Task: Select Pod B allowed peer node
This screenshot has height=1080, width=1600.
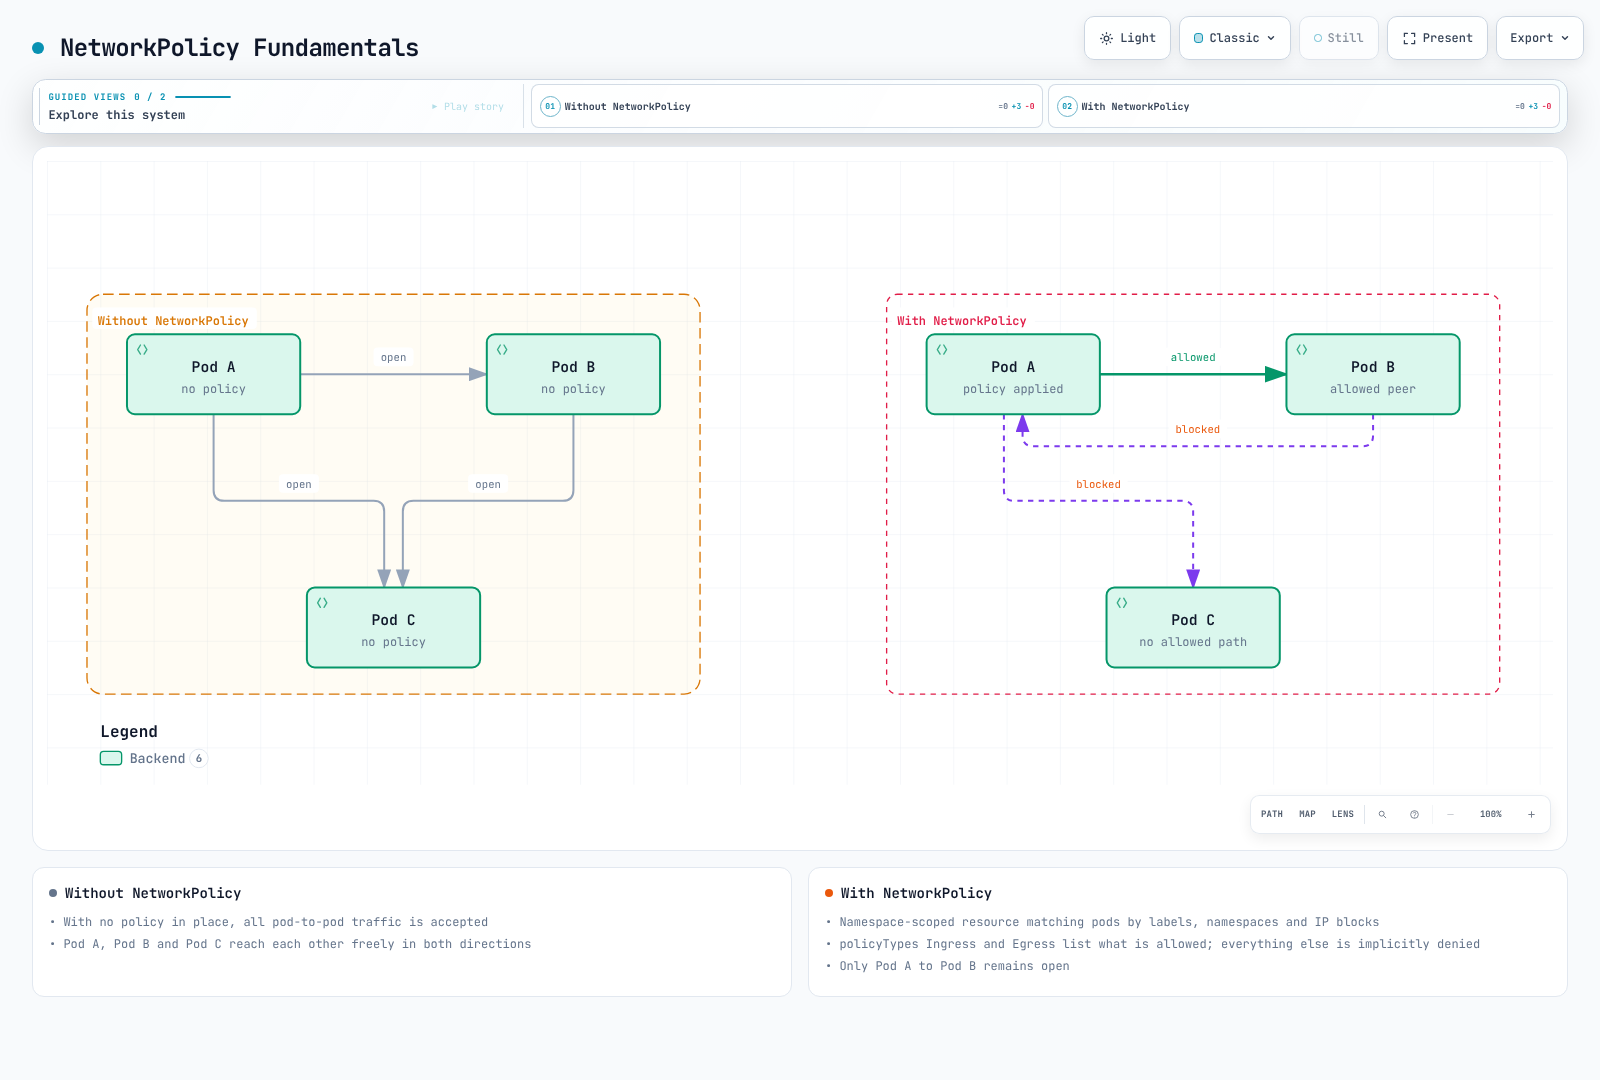Action: [x=1373, y=374]
